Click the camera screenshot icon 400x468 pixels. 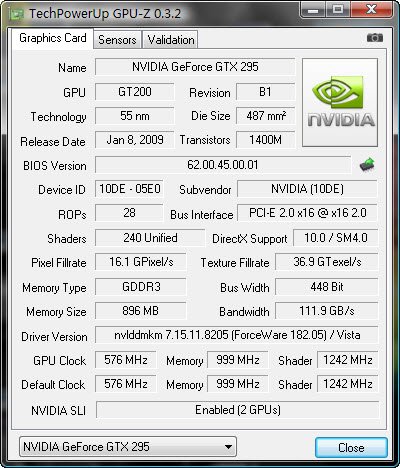pos(375,38)
